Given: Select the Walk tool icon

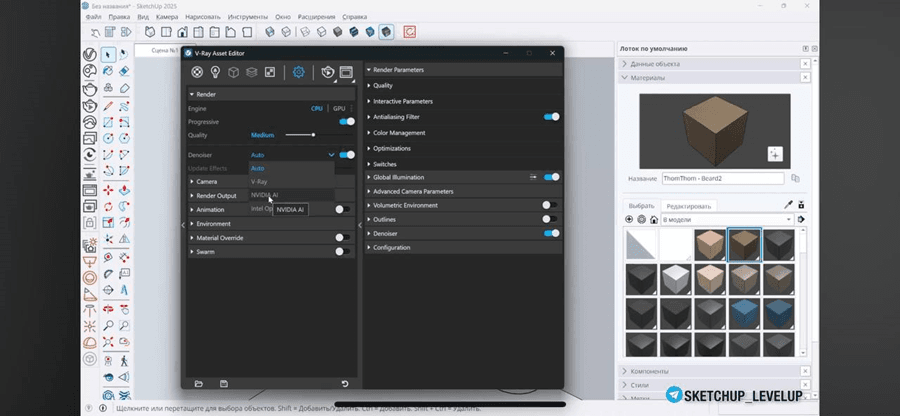Looking at the screenshot, I should (124, 360).
